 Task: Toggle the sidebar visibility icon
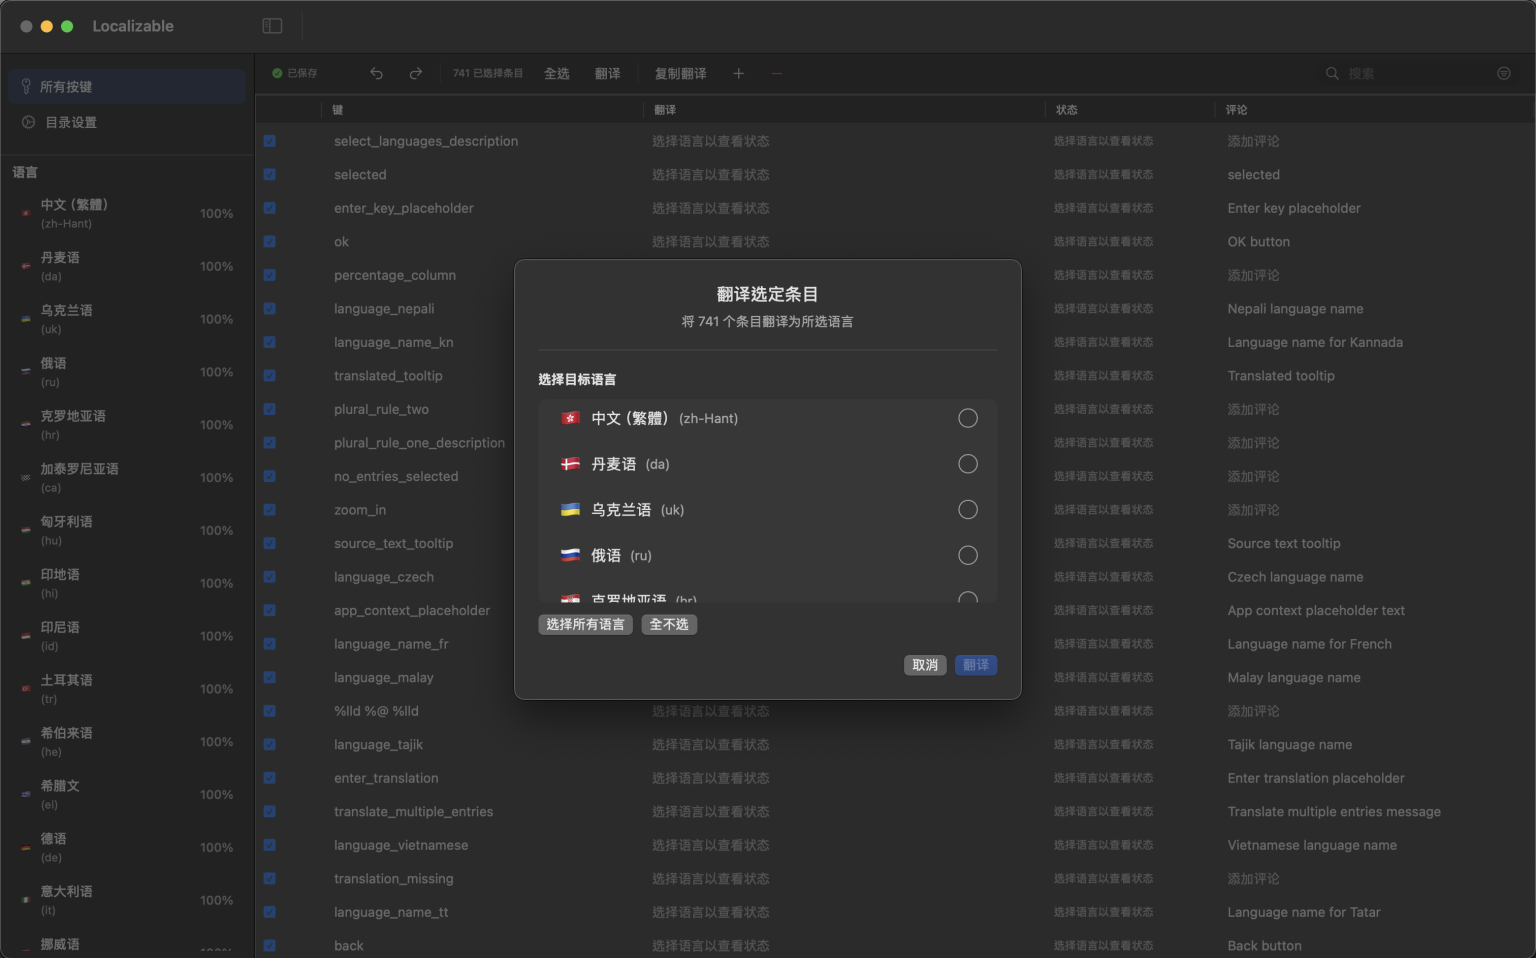point(272,25)
